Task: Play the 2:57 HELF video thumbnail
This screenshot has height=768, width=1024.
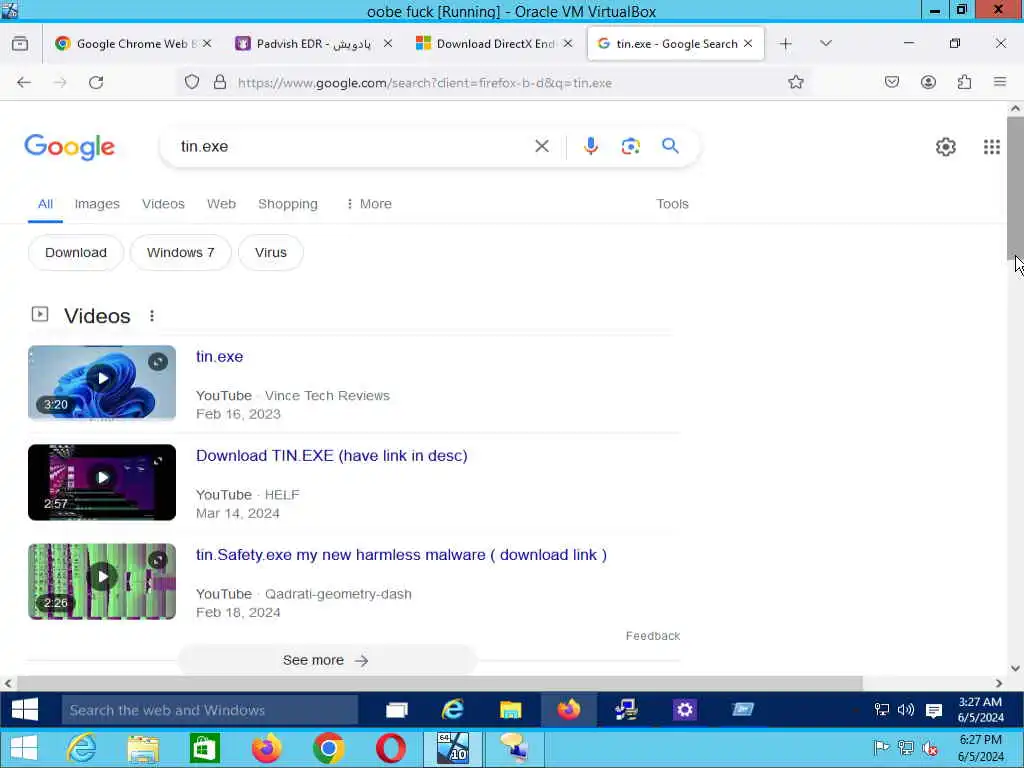Action: tap(102, 482)
